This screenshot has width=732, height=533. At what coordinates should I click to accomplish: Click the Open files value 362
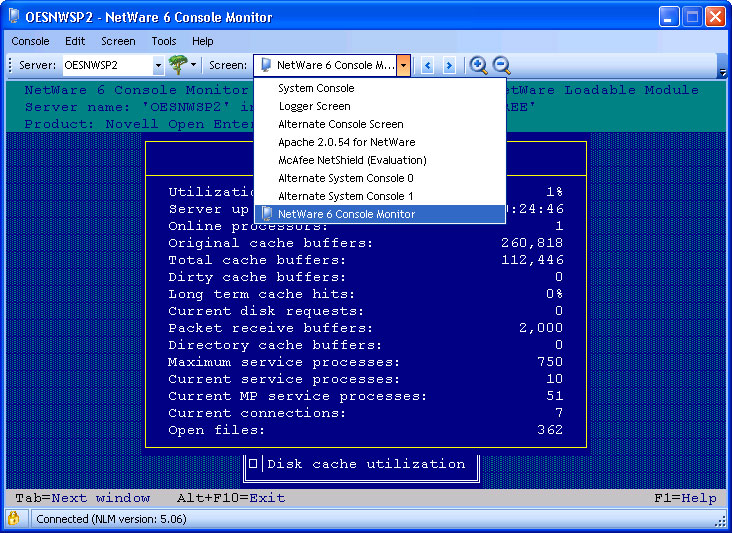(550, 430)
